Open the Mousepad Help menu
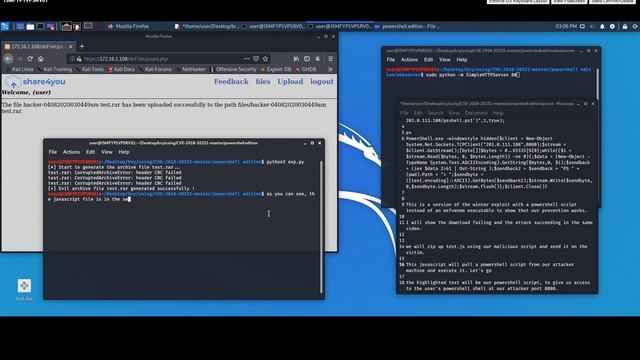The width and height of the screenshot is (640, 360). pos(498,113)
